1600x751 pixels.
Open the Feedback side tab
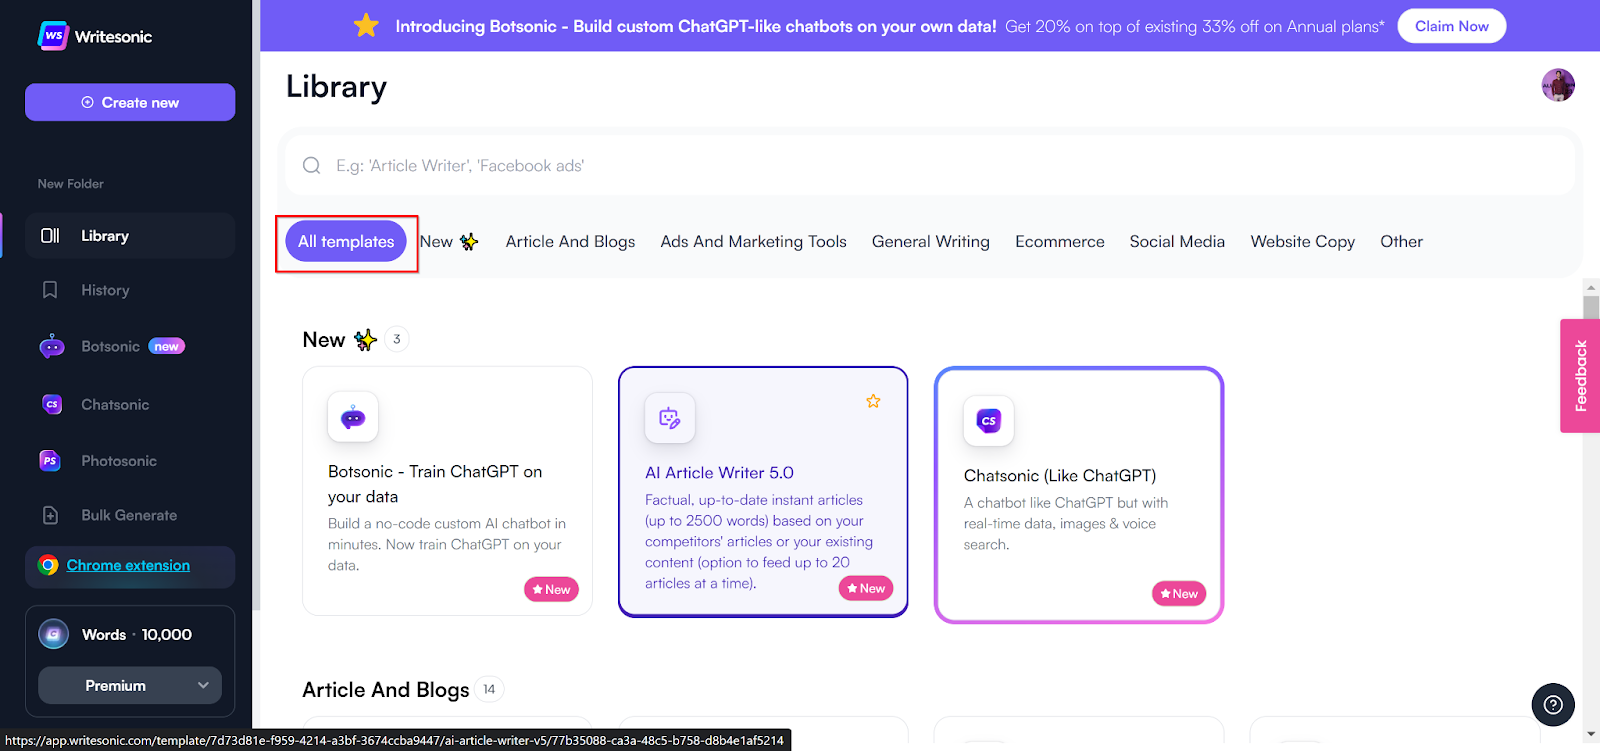click(x=1580, y=376)
